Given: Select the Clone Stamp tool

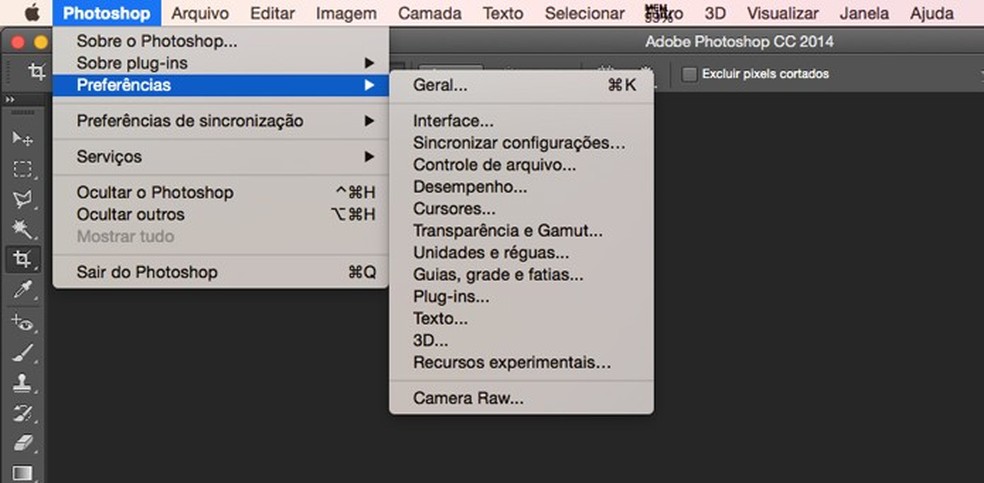Looking at the screenshot, I should pos(22,382).
